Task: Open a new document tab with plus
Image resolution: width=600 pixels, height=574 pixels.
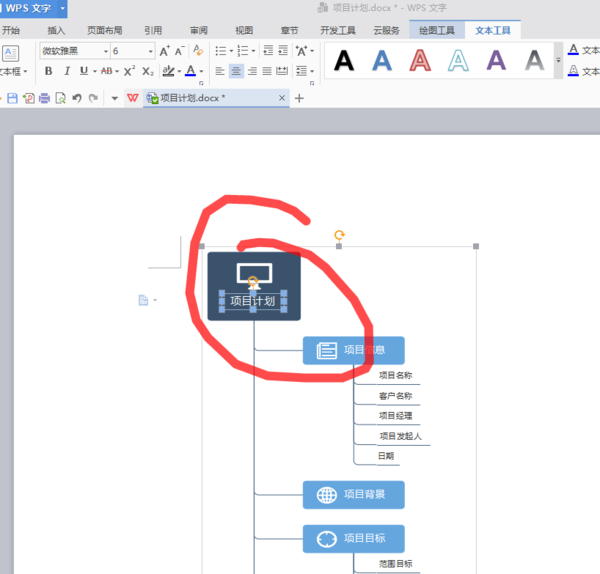Action: point(299,98)
